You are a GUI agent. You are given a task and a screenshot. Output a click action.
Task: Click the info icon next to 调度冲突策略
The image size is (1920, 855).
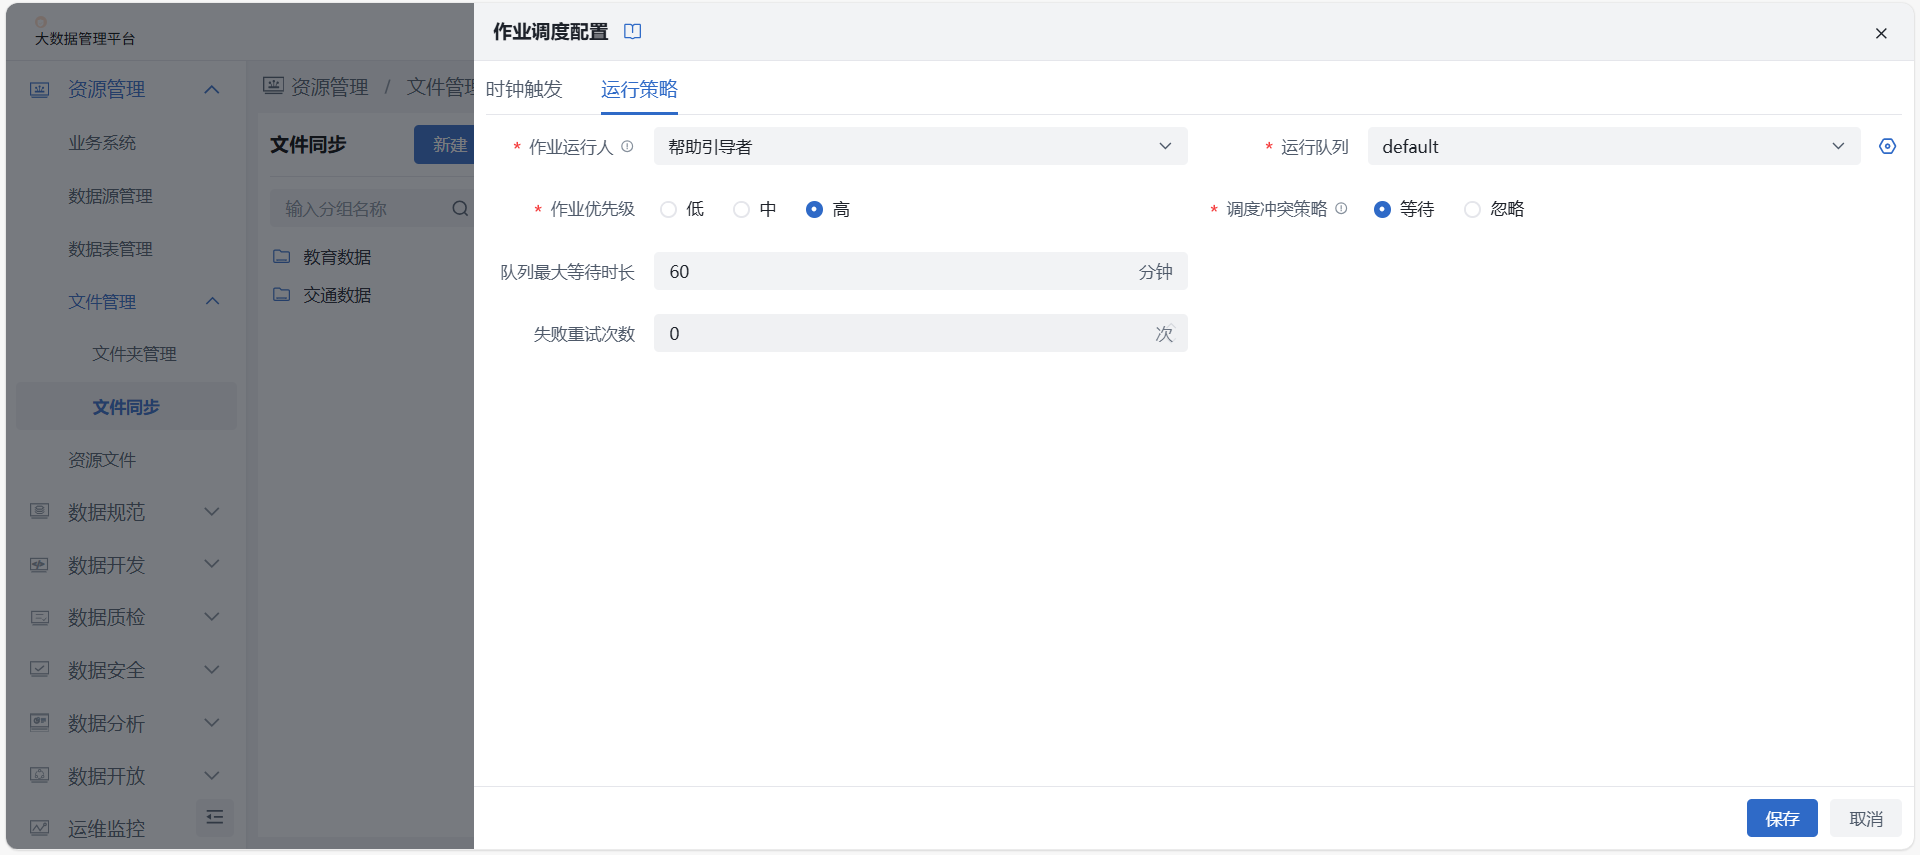[1341, 208]
